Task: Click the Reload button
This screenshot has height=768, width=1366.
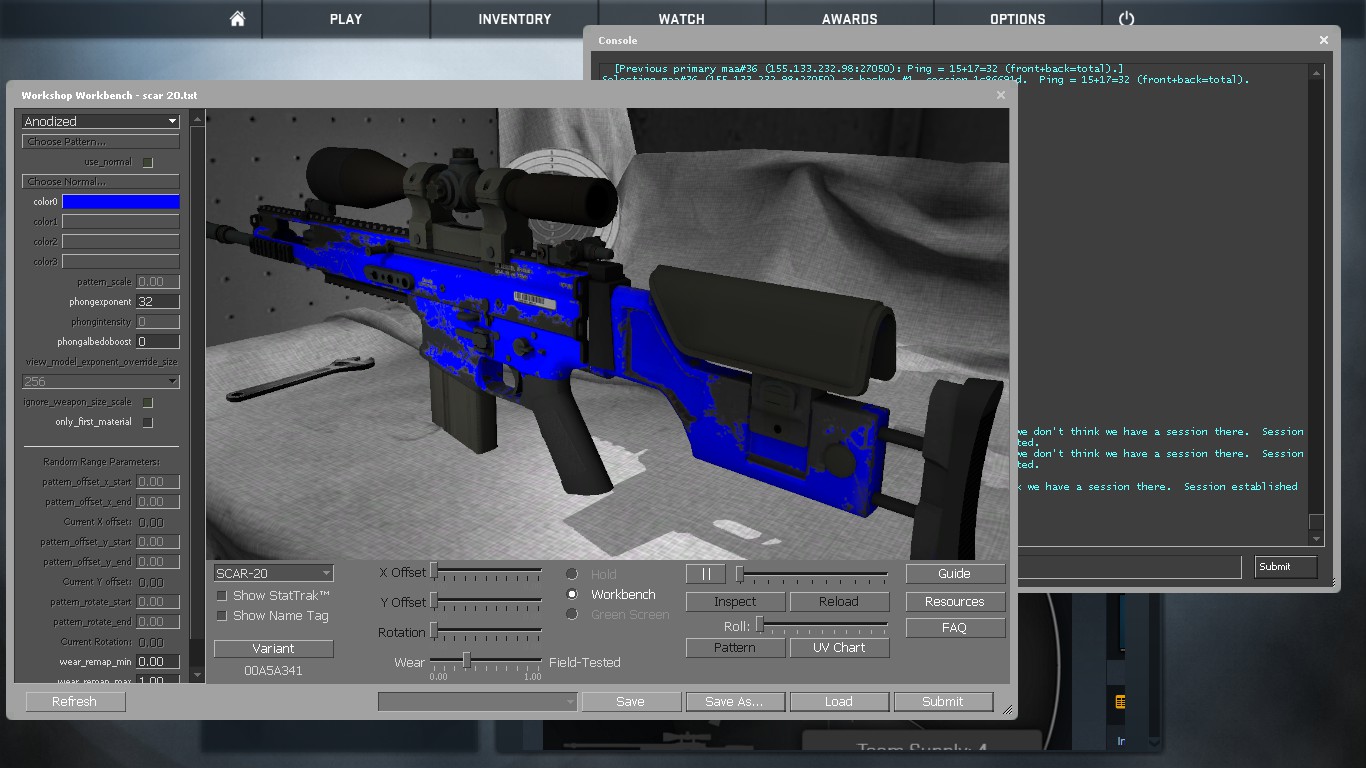Action: coord(838,601)
